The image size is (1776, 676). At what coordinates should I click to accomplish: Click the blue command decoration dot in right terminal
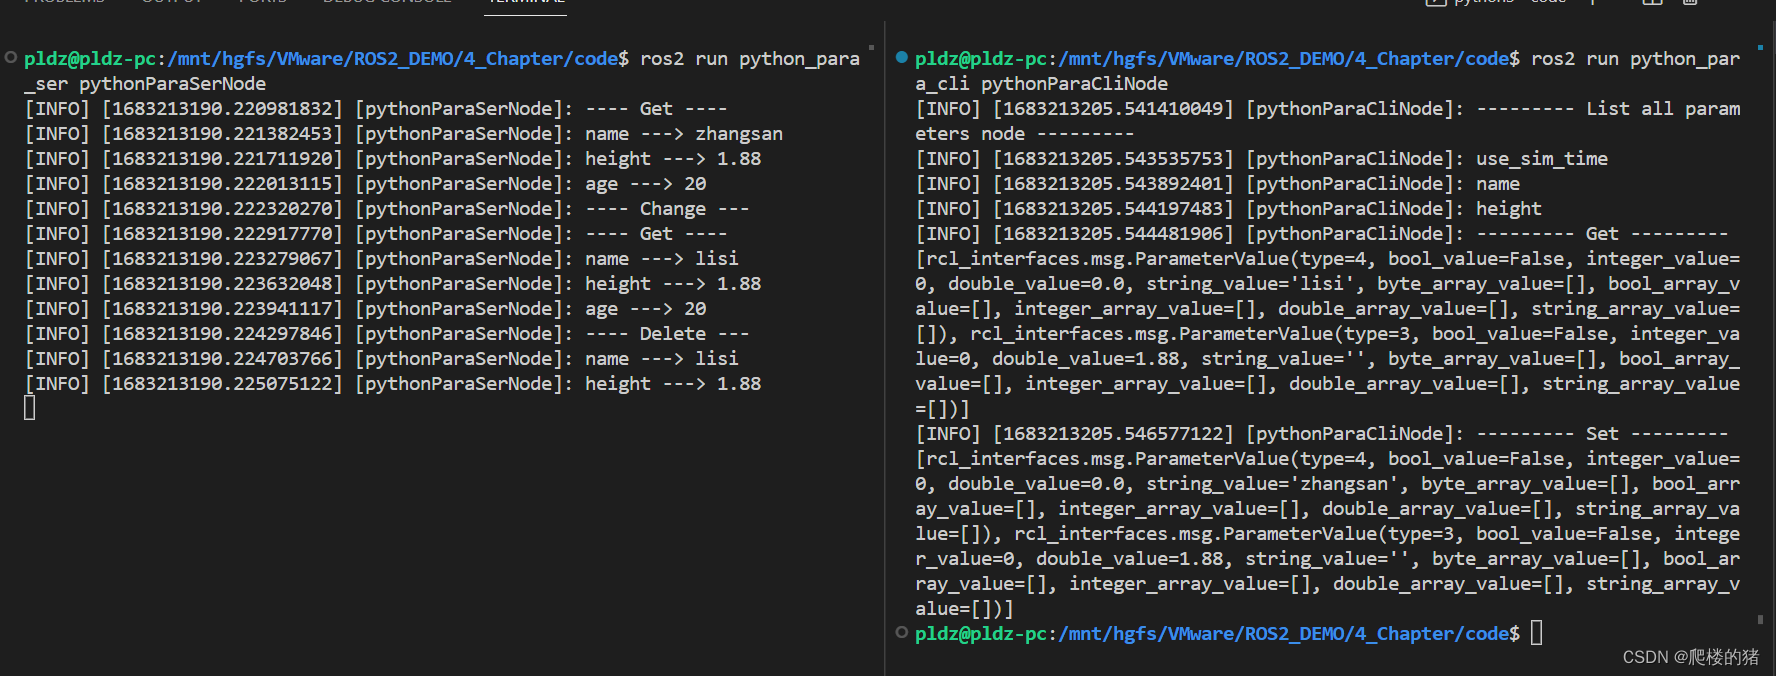pos(902,57)
